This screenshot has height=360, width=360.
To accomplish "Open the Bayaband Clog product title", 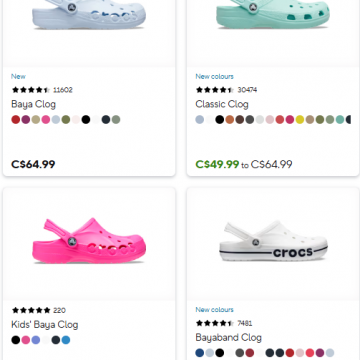I will (x=228, y=338).
